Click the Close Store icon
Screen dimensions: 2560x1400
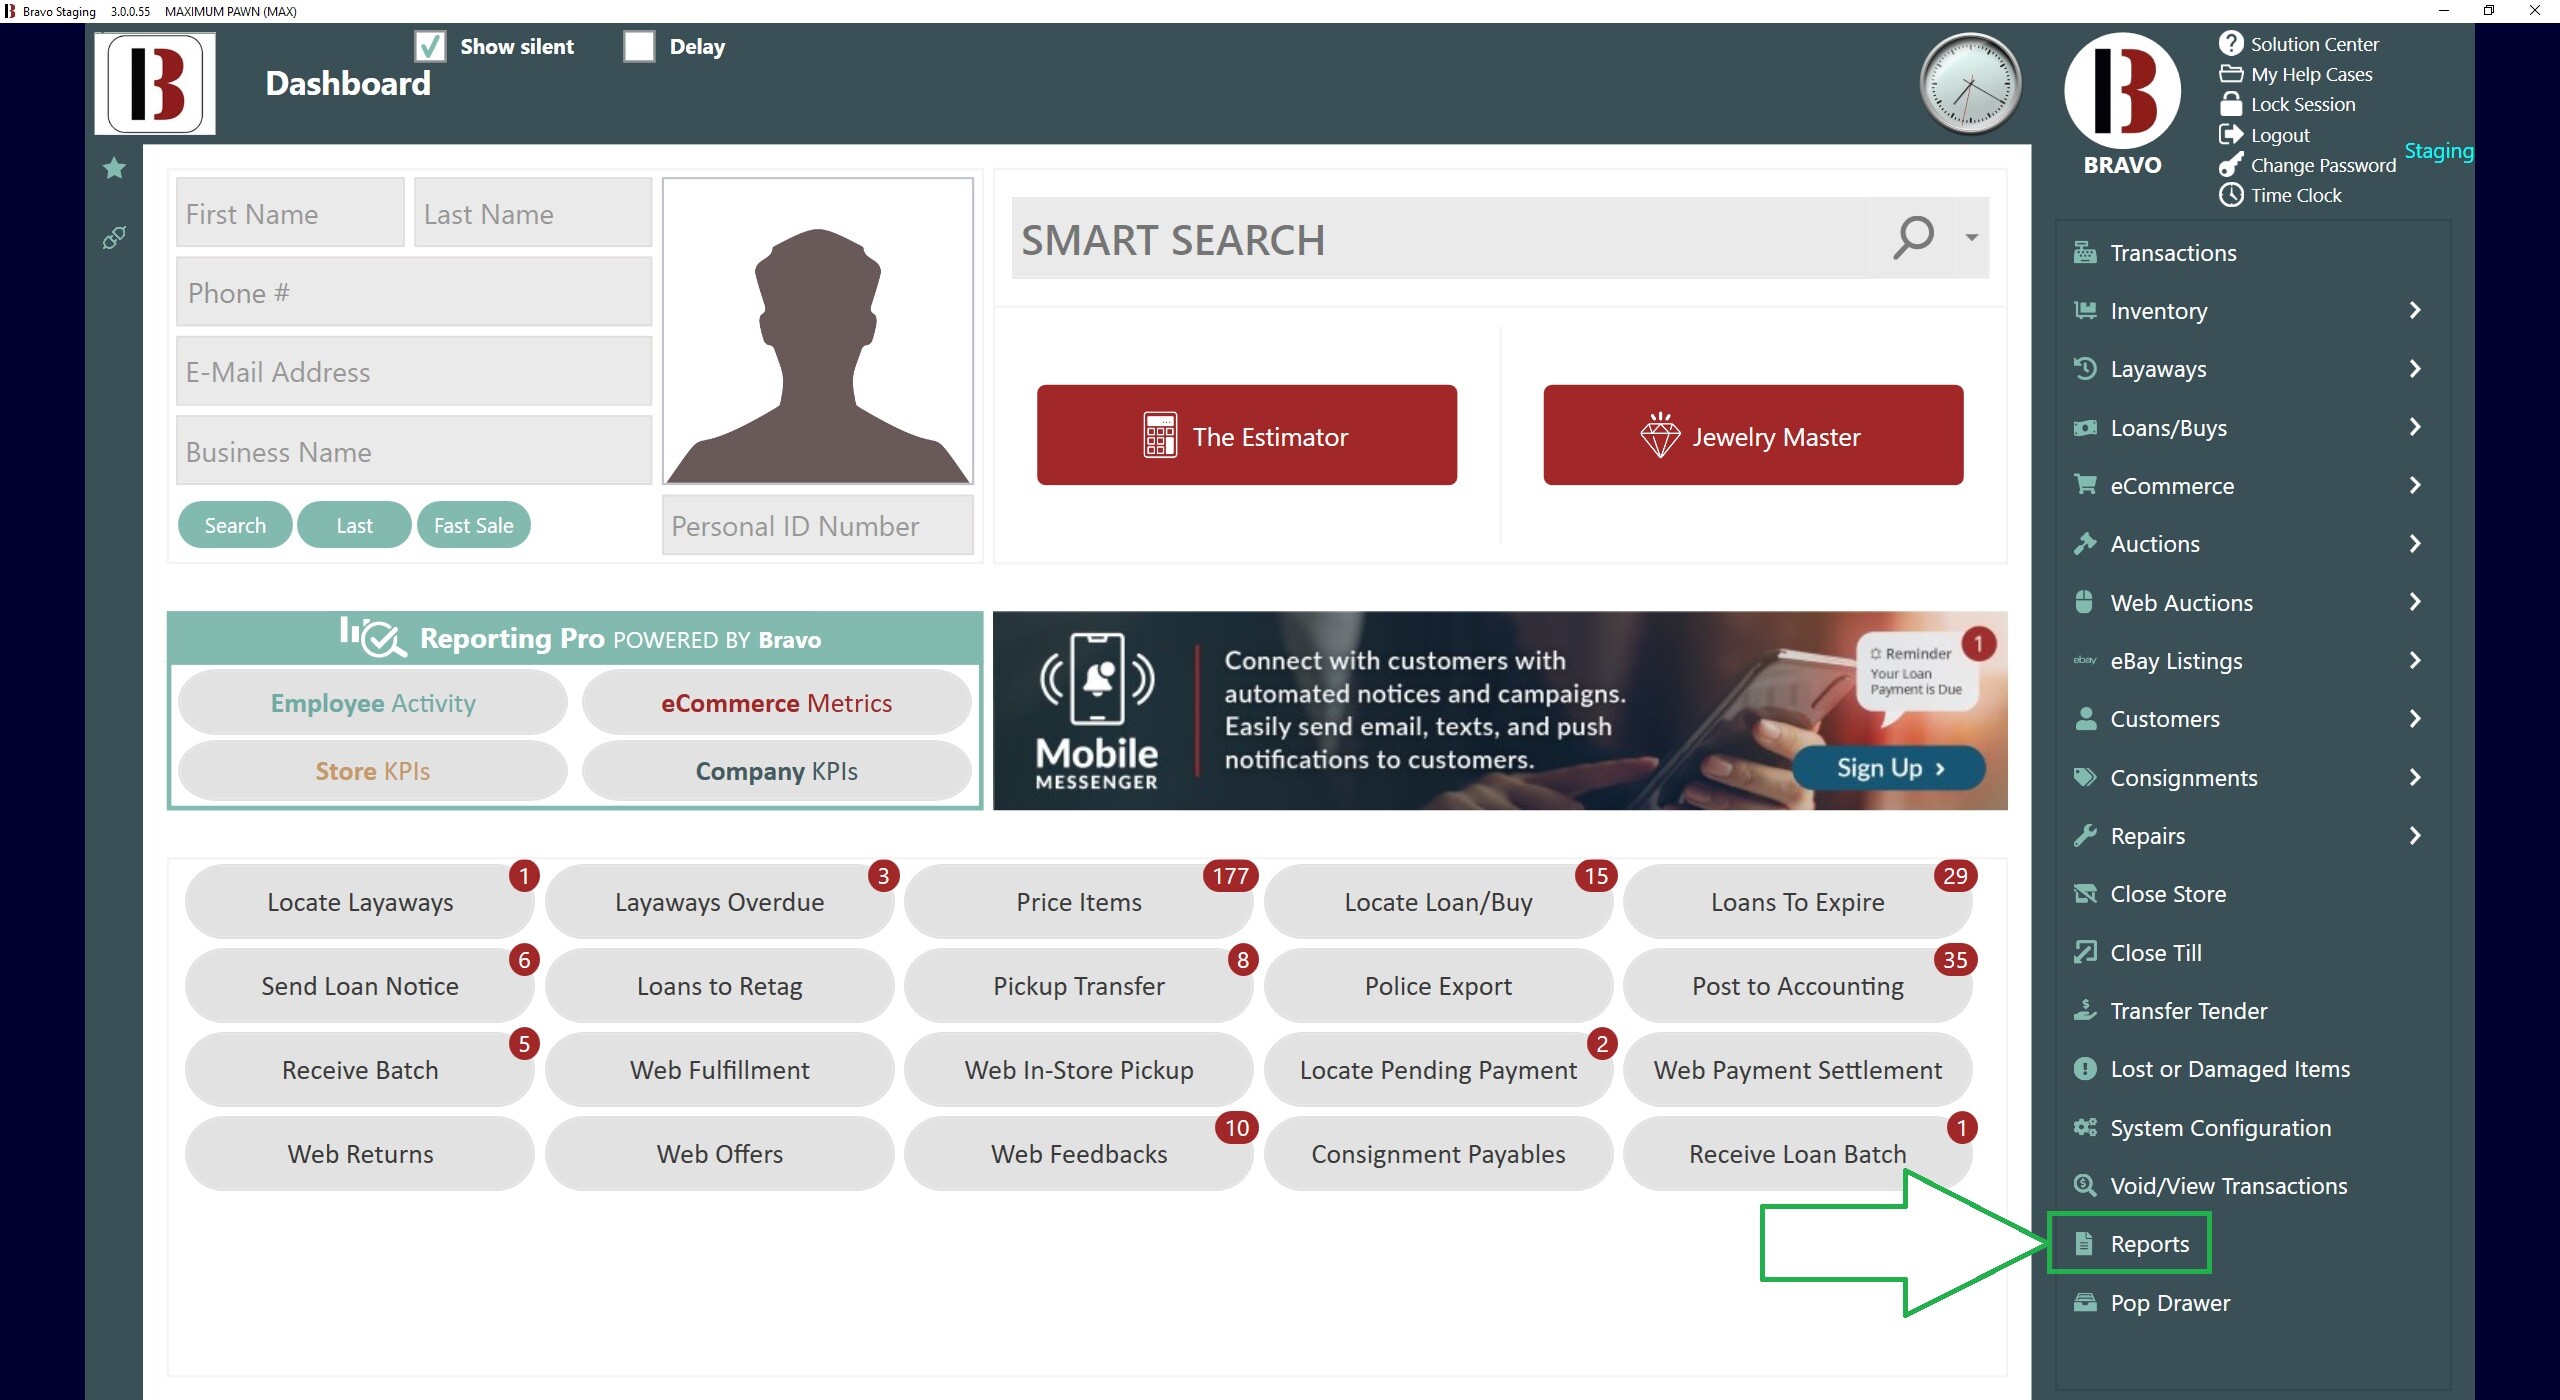click(x=2085, y=894)
